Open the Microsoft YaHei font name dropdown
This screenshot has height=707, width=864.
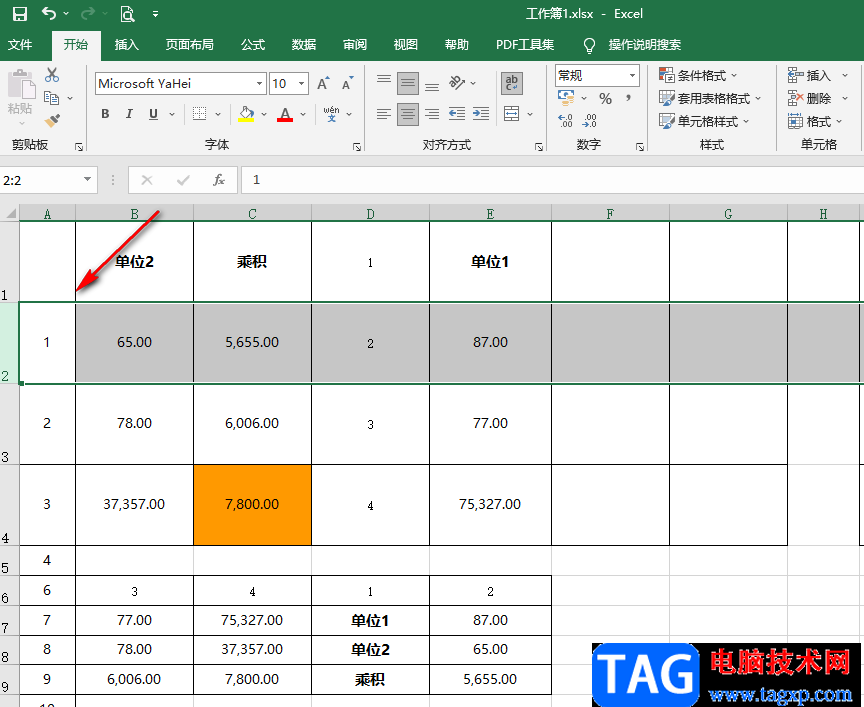pos(260,84)
